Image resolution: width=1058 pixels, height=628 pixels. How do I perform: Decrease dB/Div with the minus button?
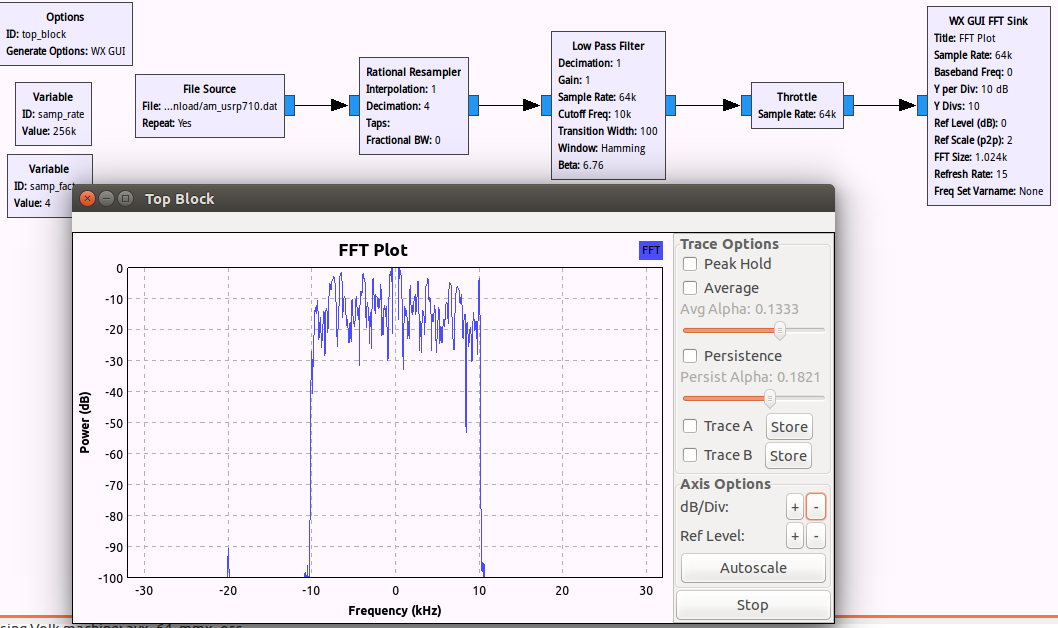815,507
